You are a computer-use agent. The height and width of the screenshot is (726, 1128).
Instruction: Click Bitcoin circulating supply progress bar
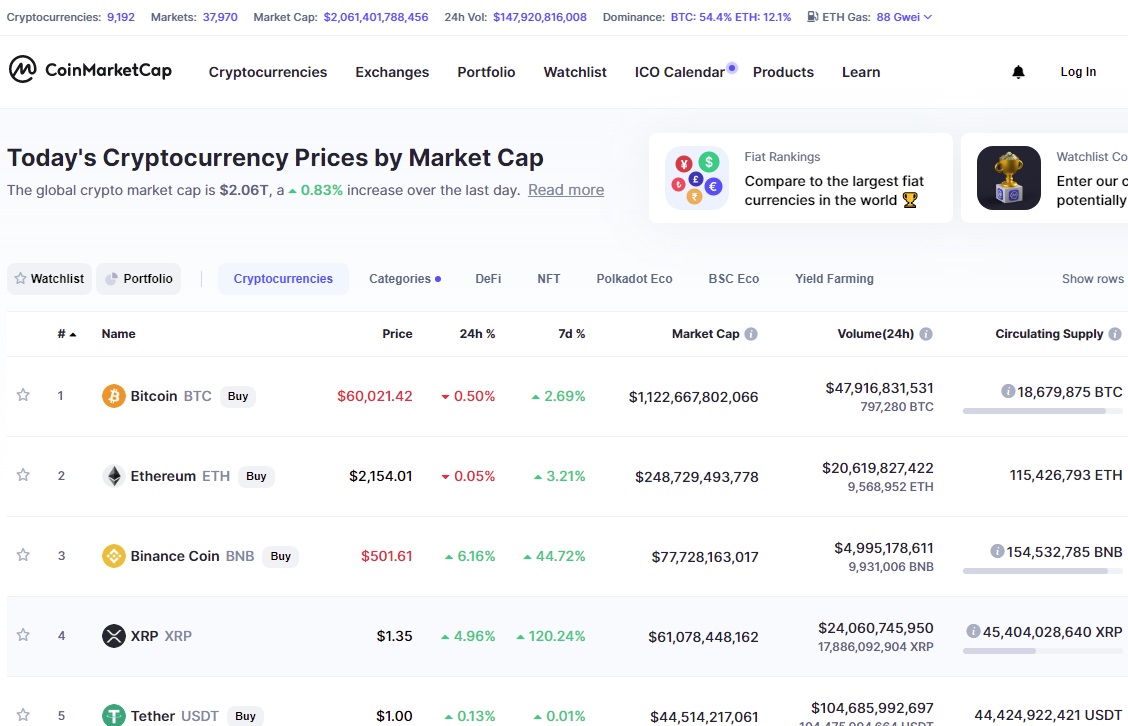pos(1042,411)
